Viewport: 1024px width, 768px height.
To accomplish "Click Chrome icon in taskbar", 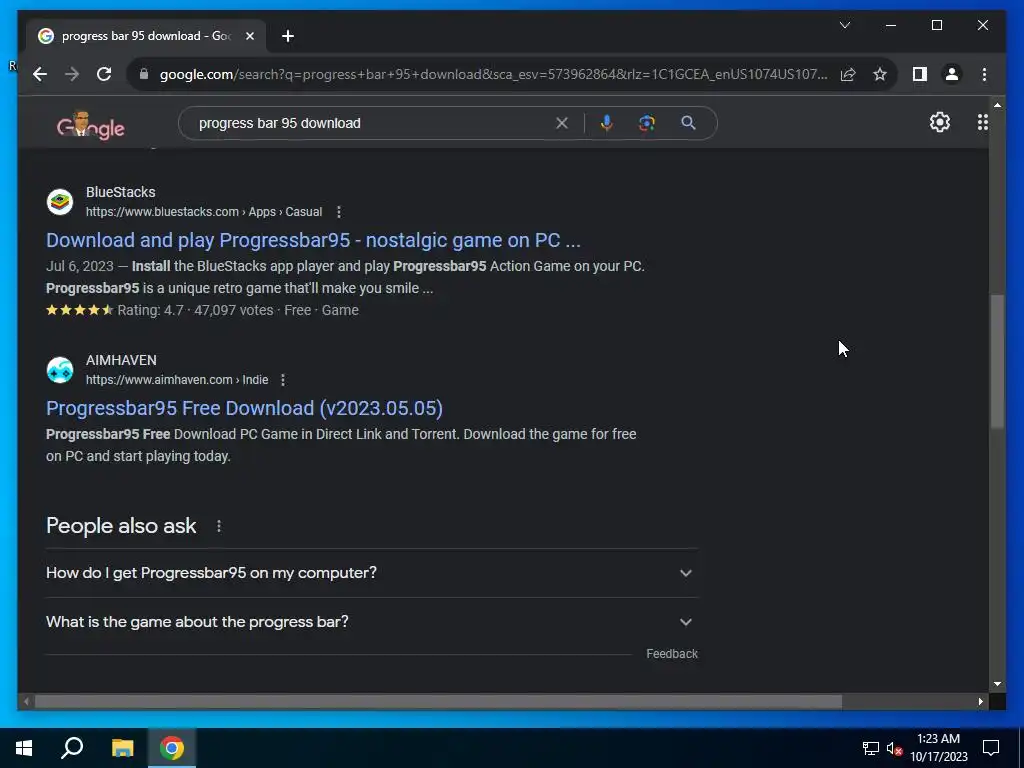I will coord(172,748).
